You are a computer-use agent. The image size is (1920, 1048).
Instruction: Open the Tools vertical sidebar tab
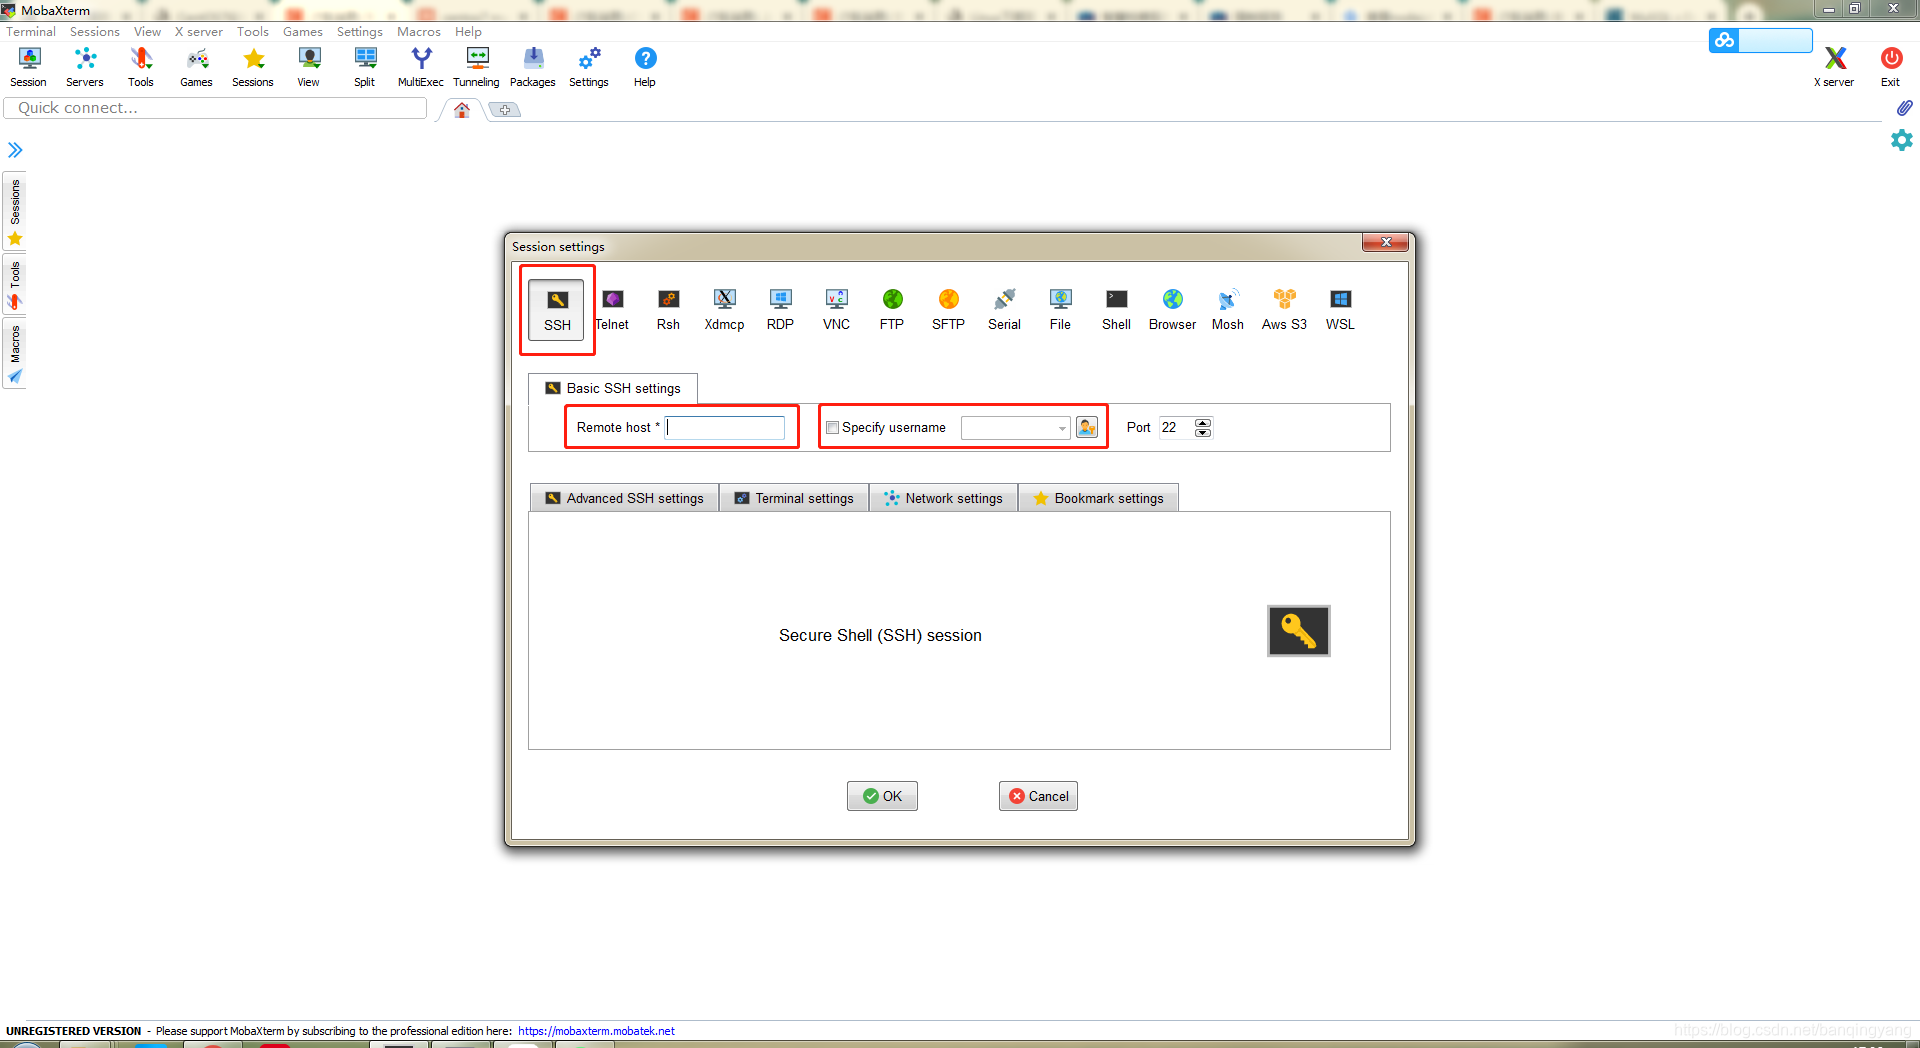tap(15, 285)
